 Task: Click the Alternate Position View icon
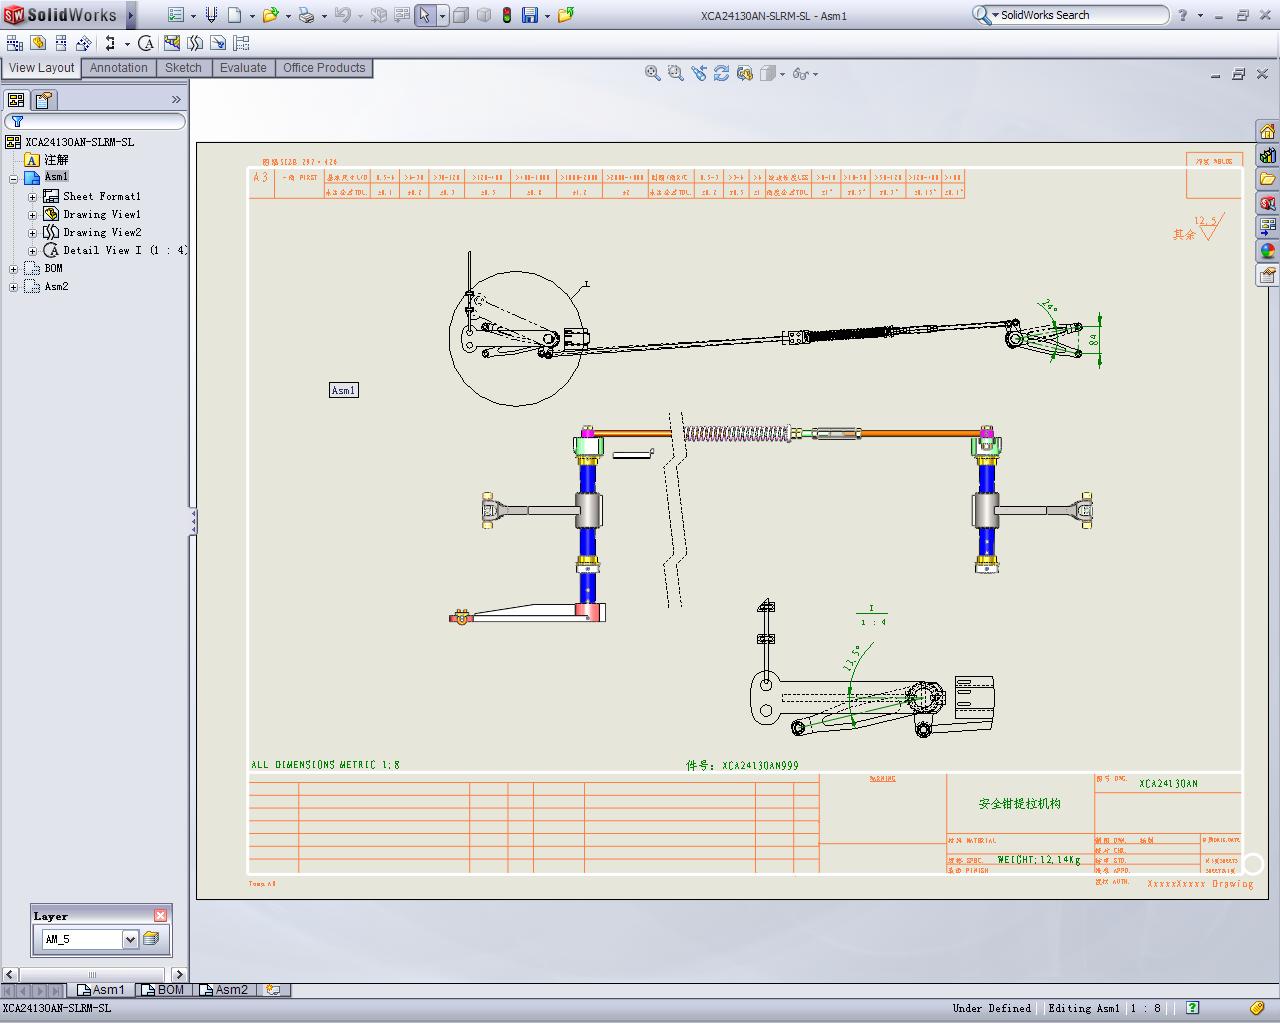click(241, 43)
